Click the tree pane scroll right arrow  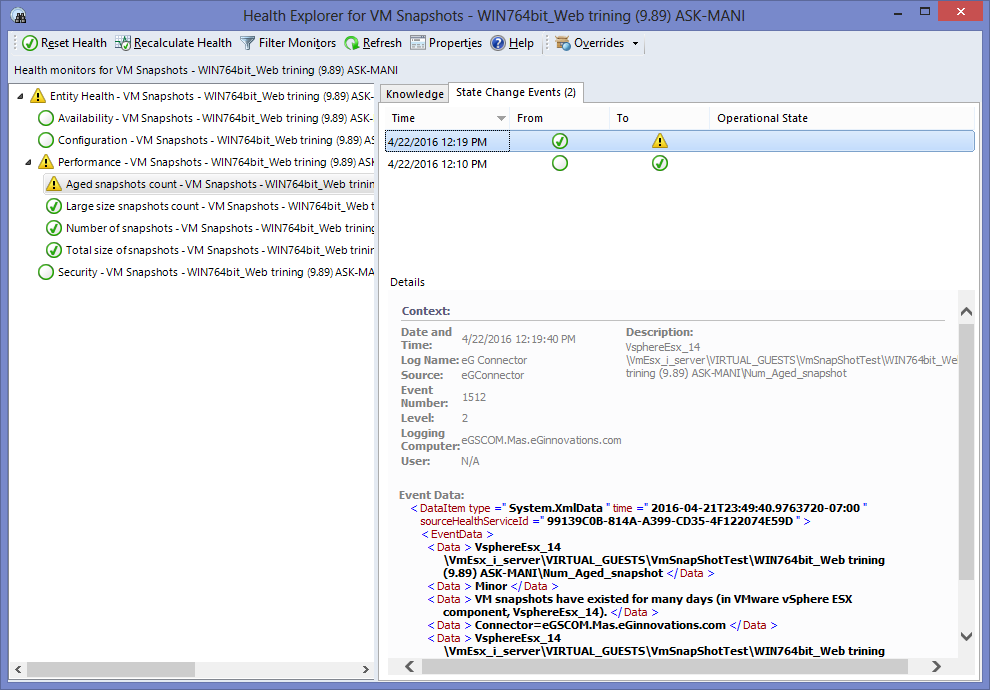(366, 669)
